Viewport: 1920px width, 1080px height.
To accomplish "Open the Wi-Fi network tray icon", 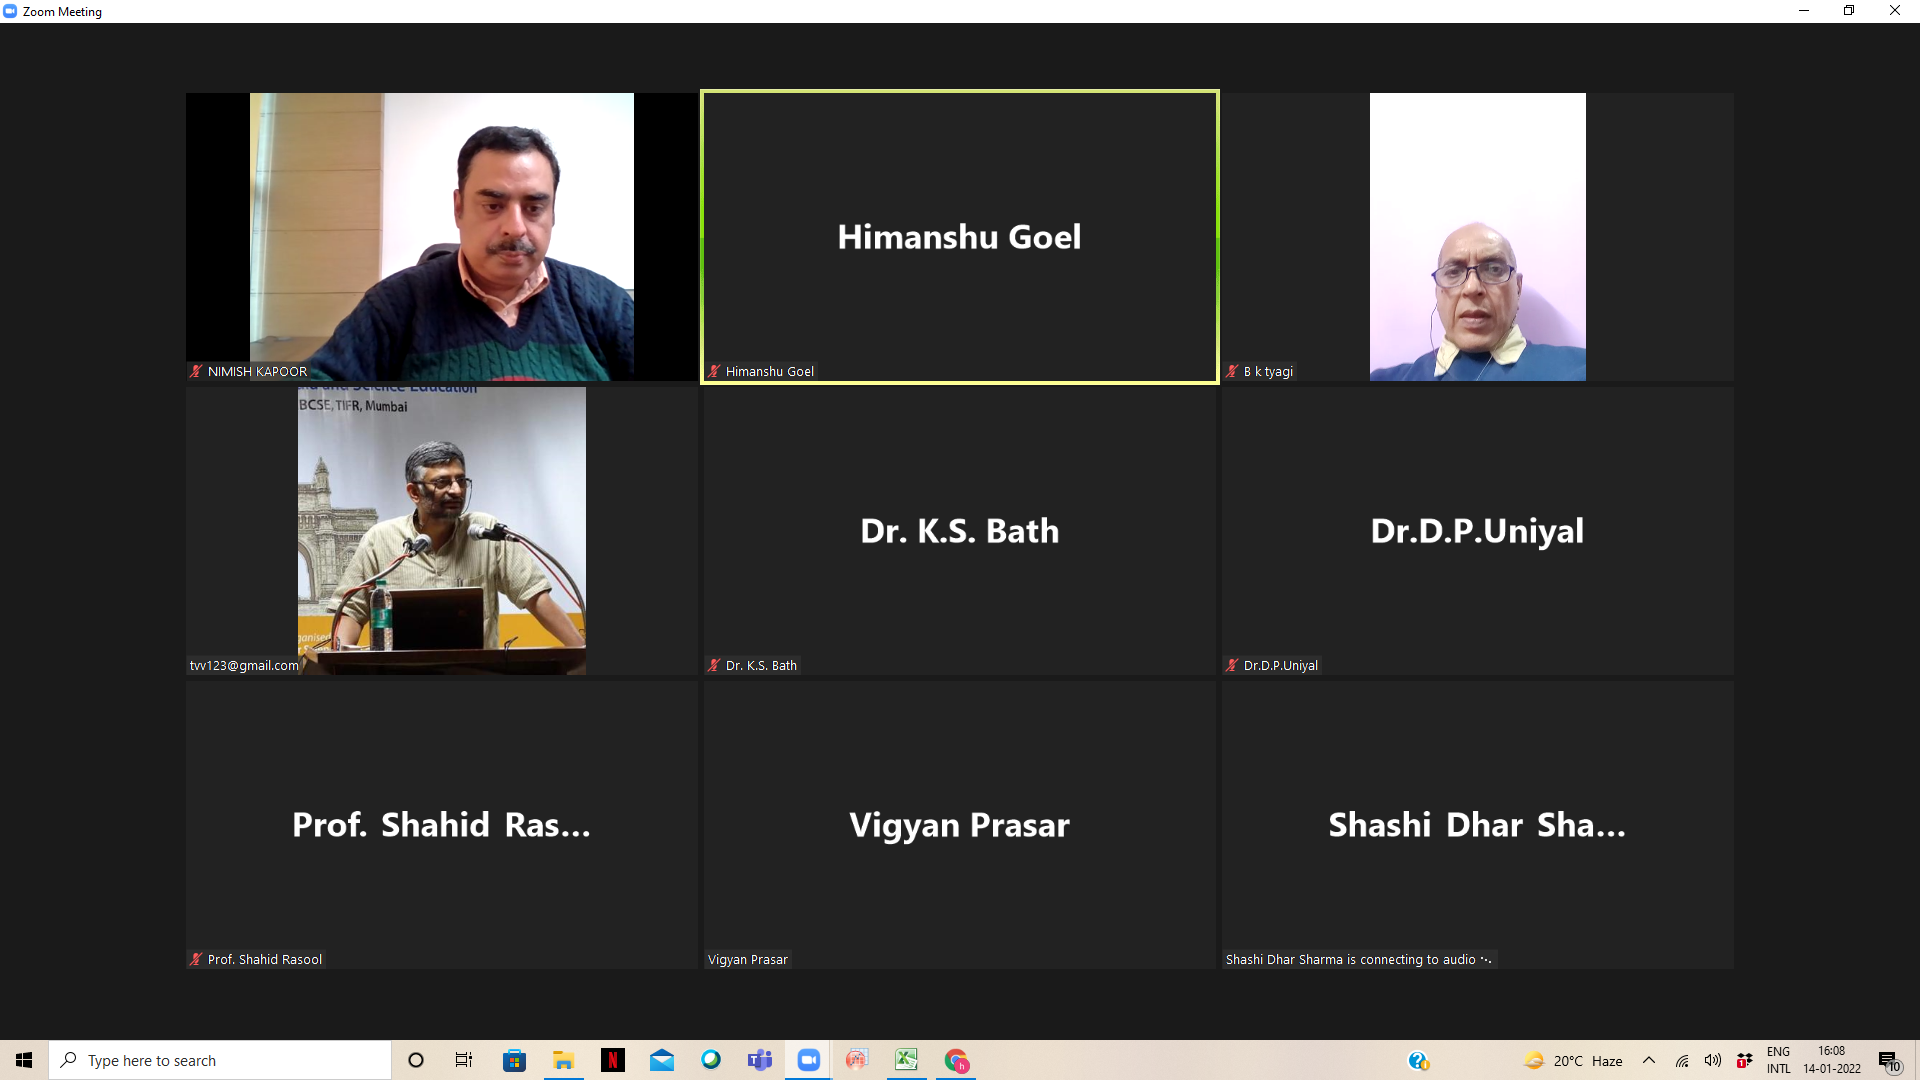I will click(1682, 1060).
